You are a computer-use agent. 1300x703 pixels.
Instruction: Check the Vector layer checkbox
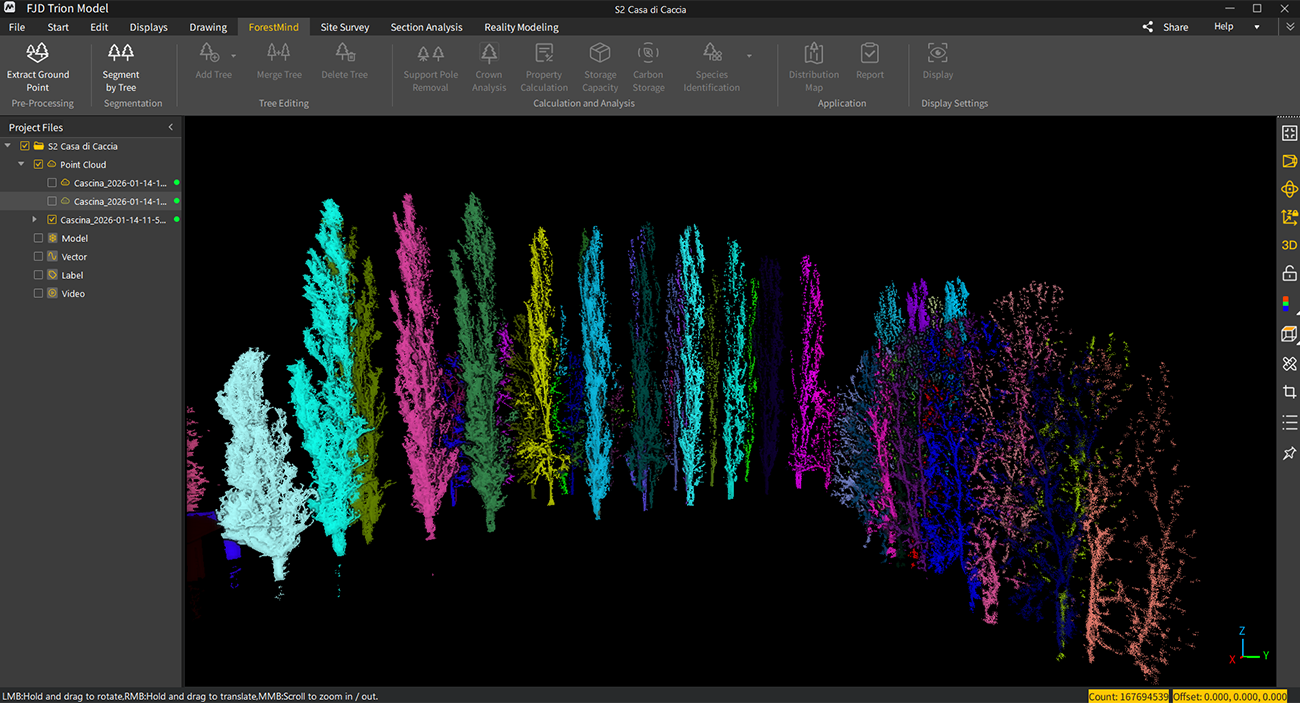tap(39, 257)
